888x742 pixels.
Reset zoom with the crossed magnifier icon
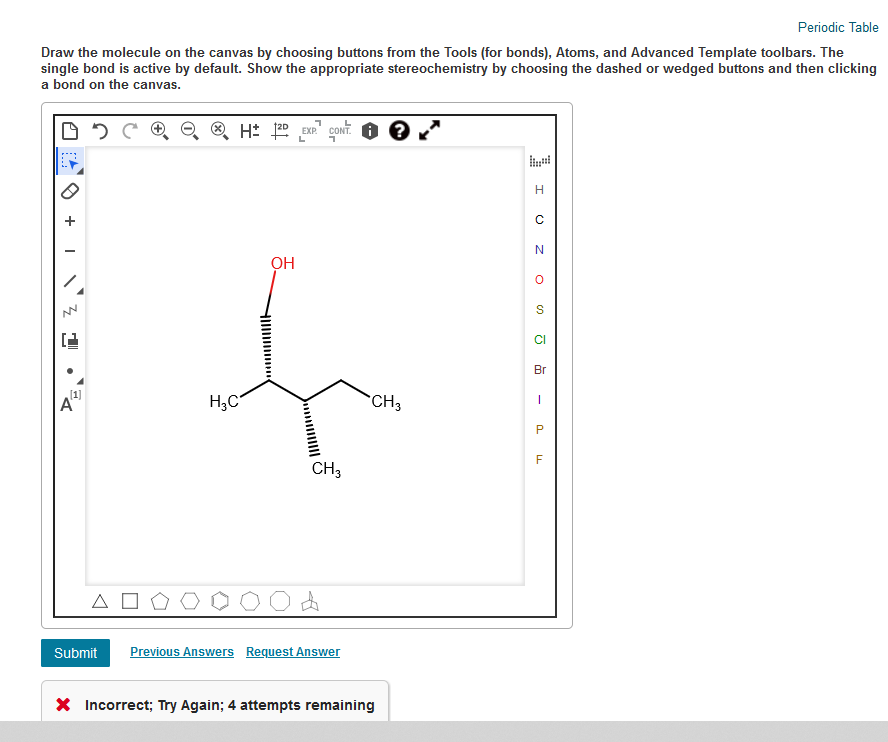[220, 130]
